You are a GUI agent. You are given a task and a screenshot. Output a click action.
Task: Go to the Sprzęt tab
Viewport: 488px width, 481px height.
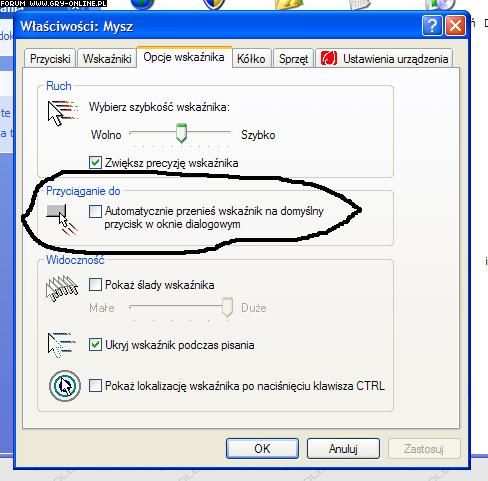(x=293, y=59)
